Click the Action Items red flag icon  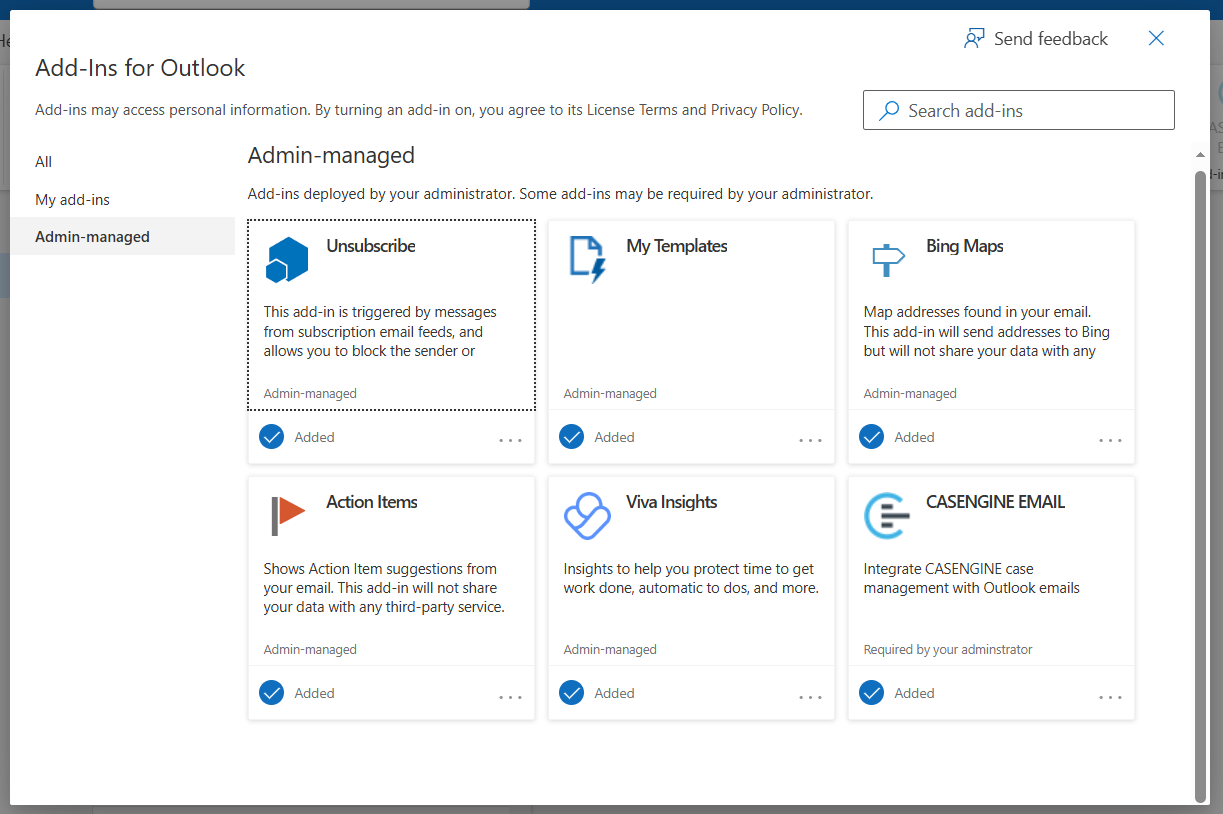point(287,515)
